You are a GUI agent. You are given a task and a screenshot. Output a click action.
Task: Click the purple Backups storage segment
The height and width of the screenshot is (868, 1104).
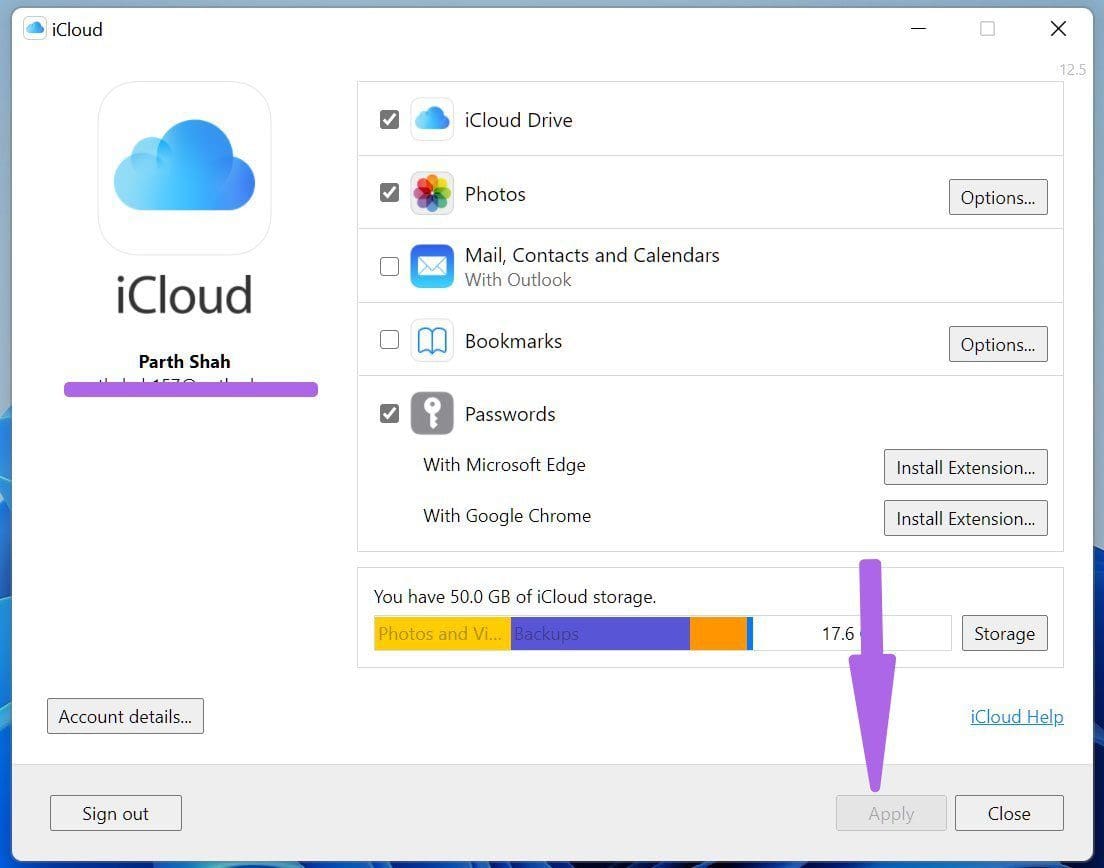tap(600, 634)
